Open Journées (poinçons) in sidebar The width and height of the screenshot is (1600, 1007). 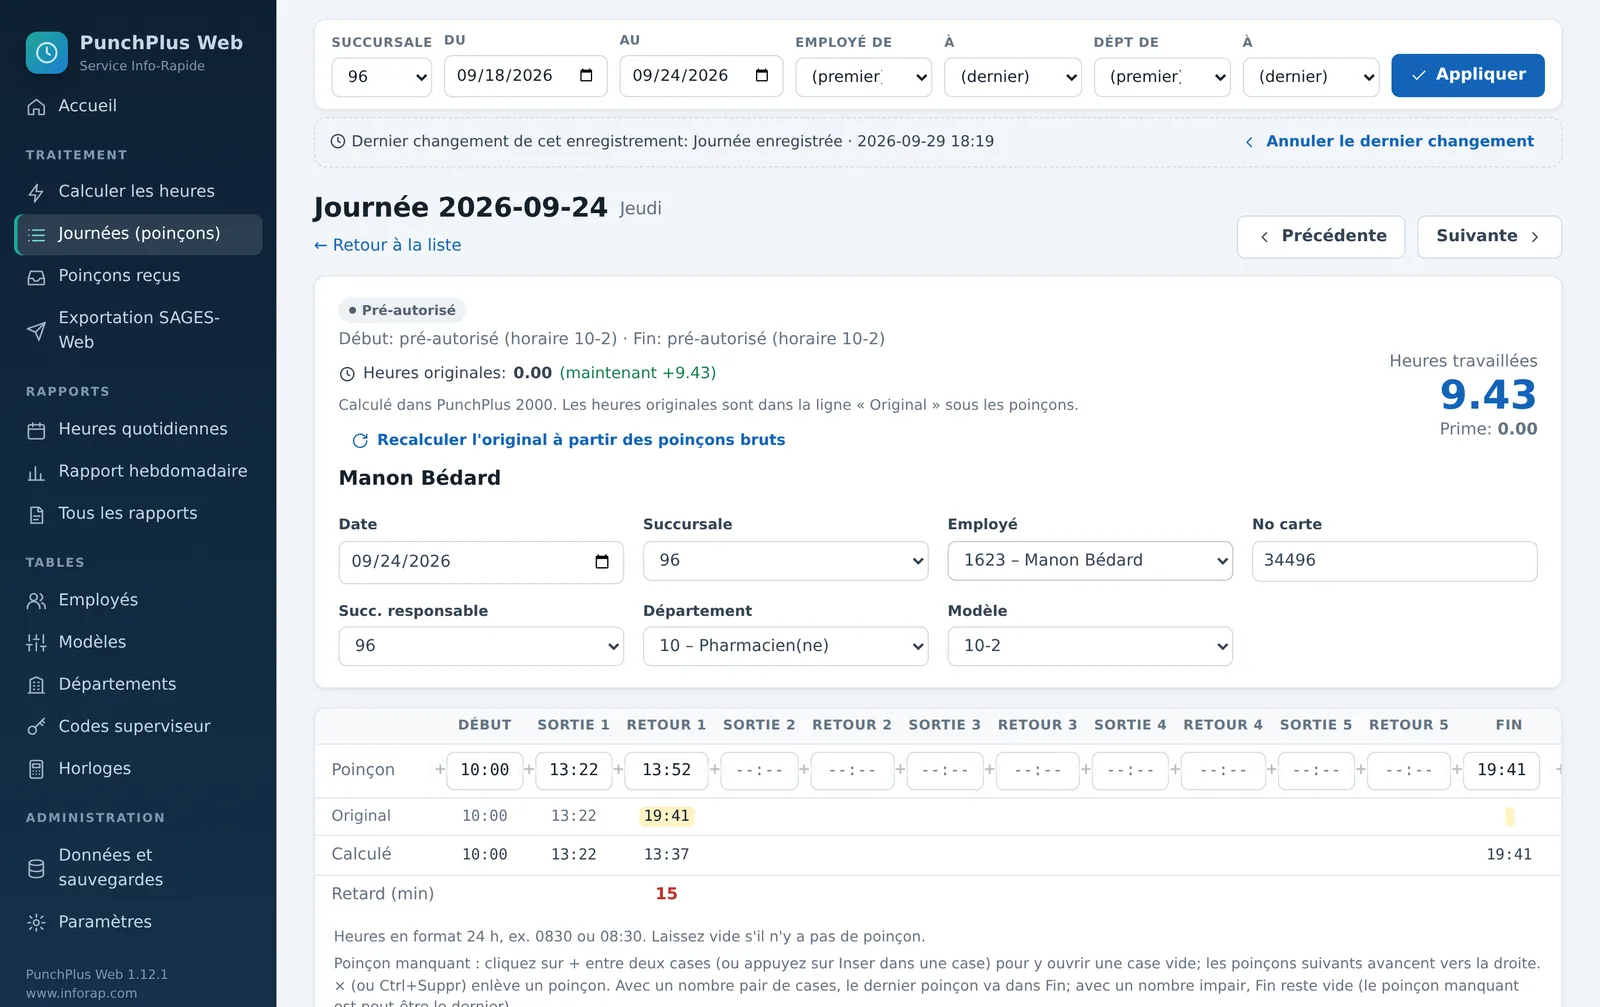[x=138, y=234]
